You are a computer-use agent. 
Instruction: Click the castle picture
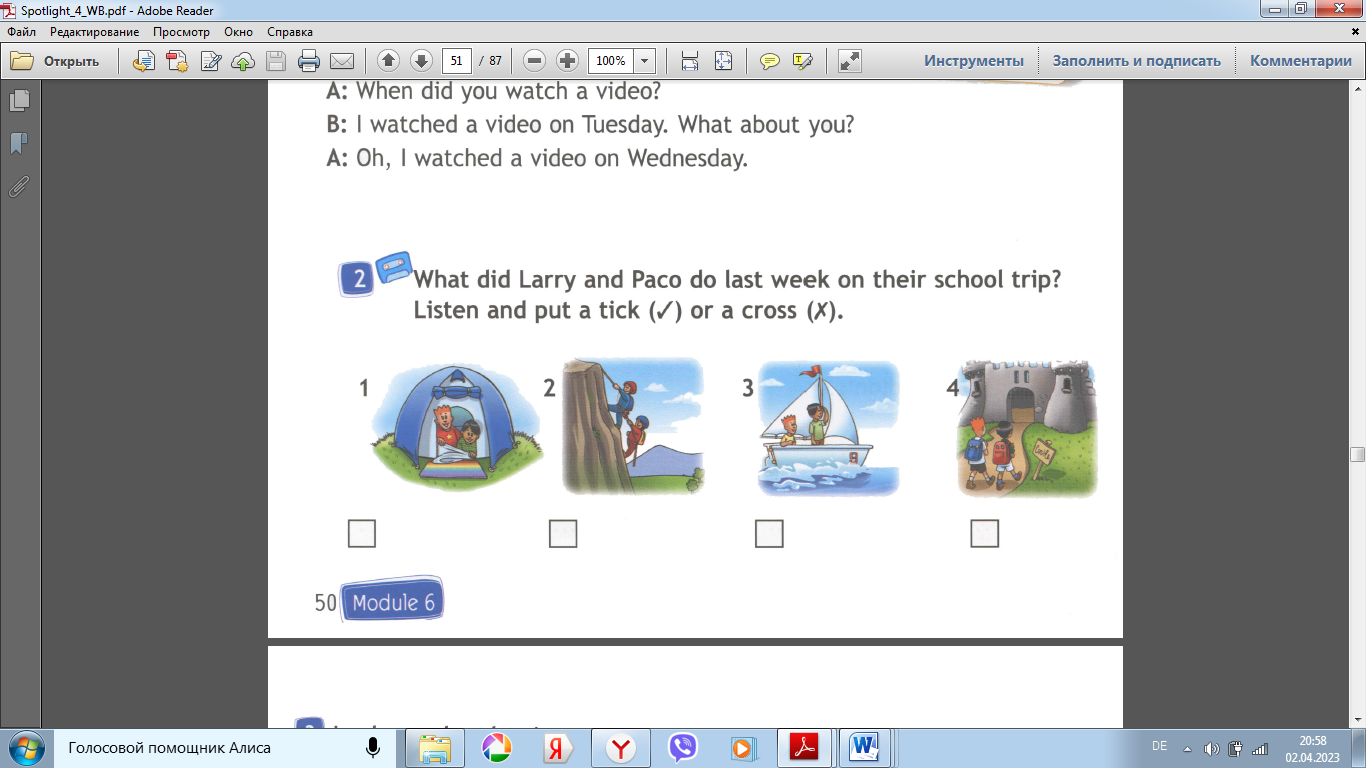coord(1028,428)
